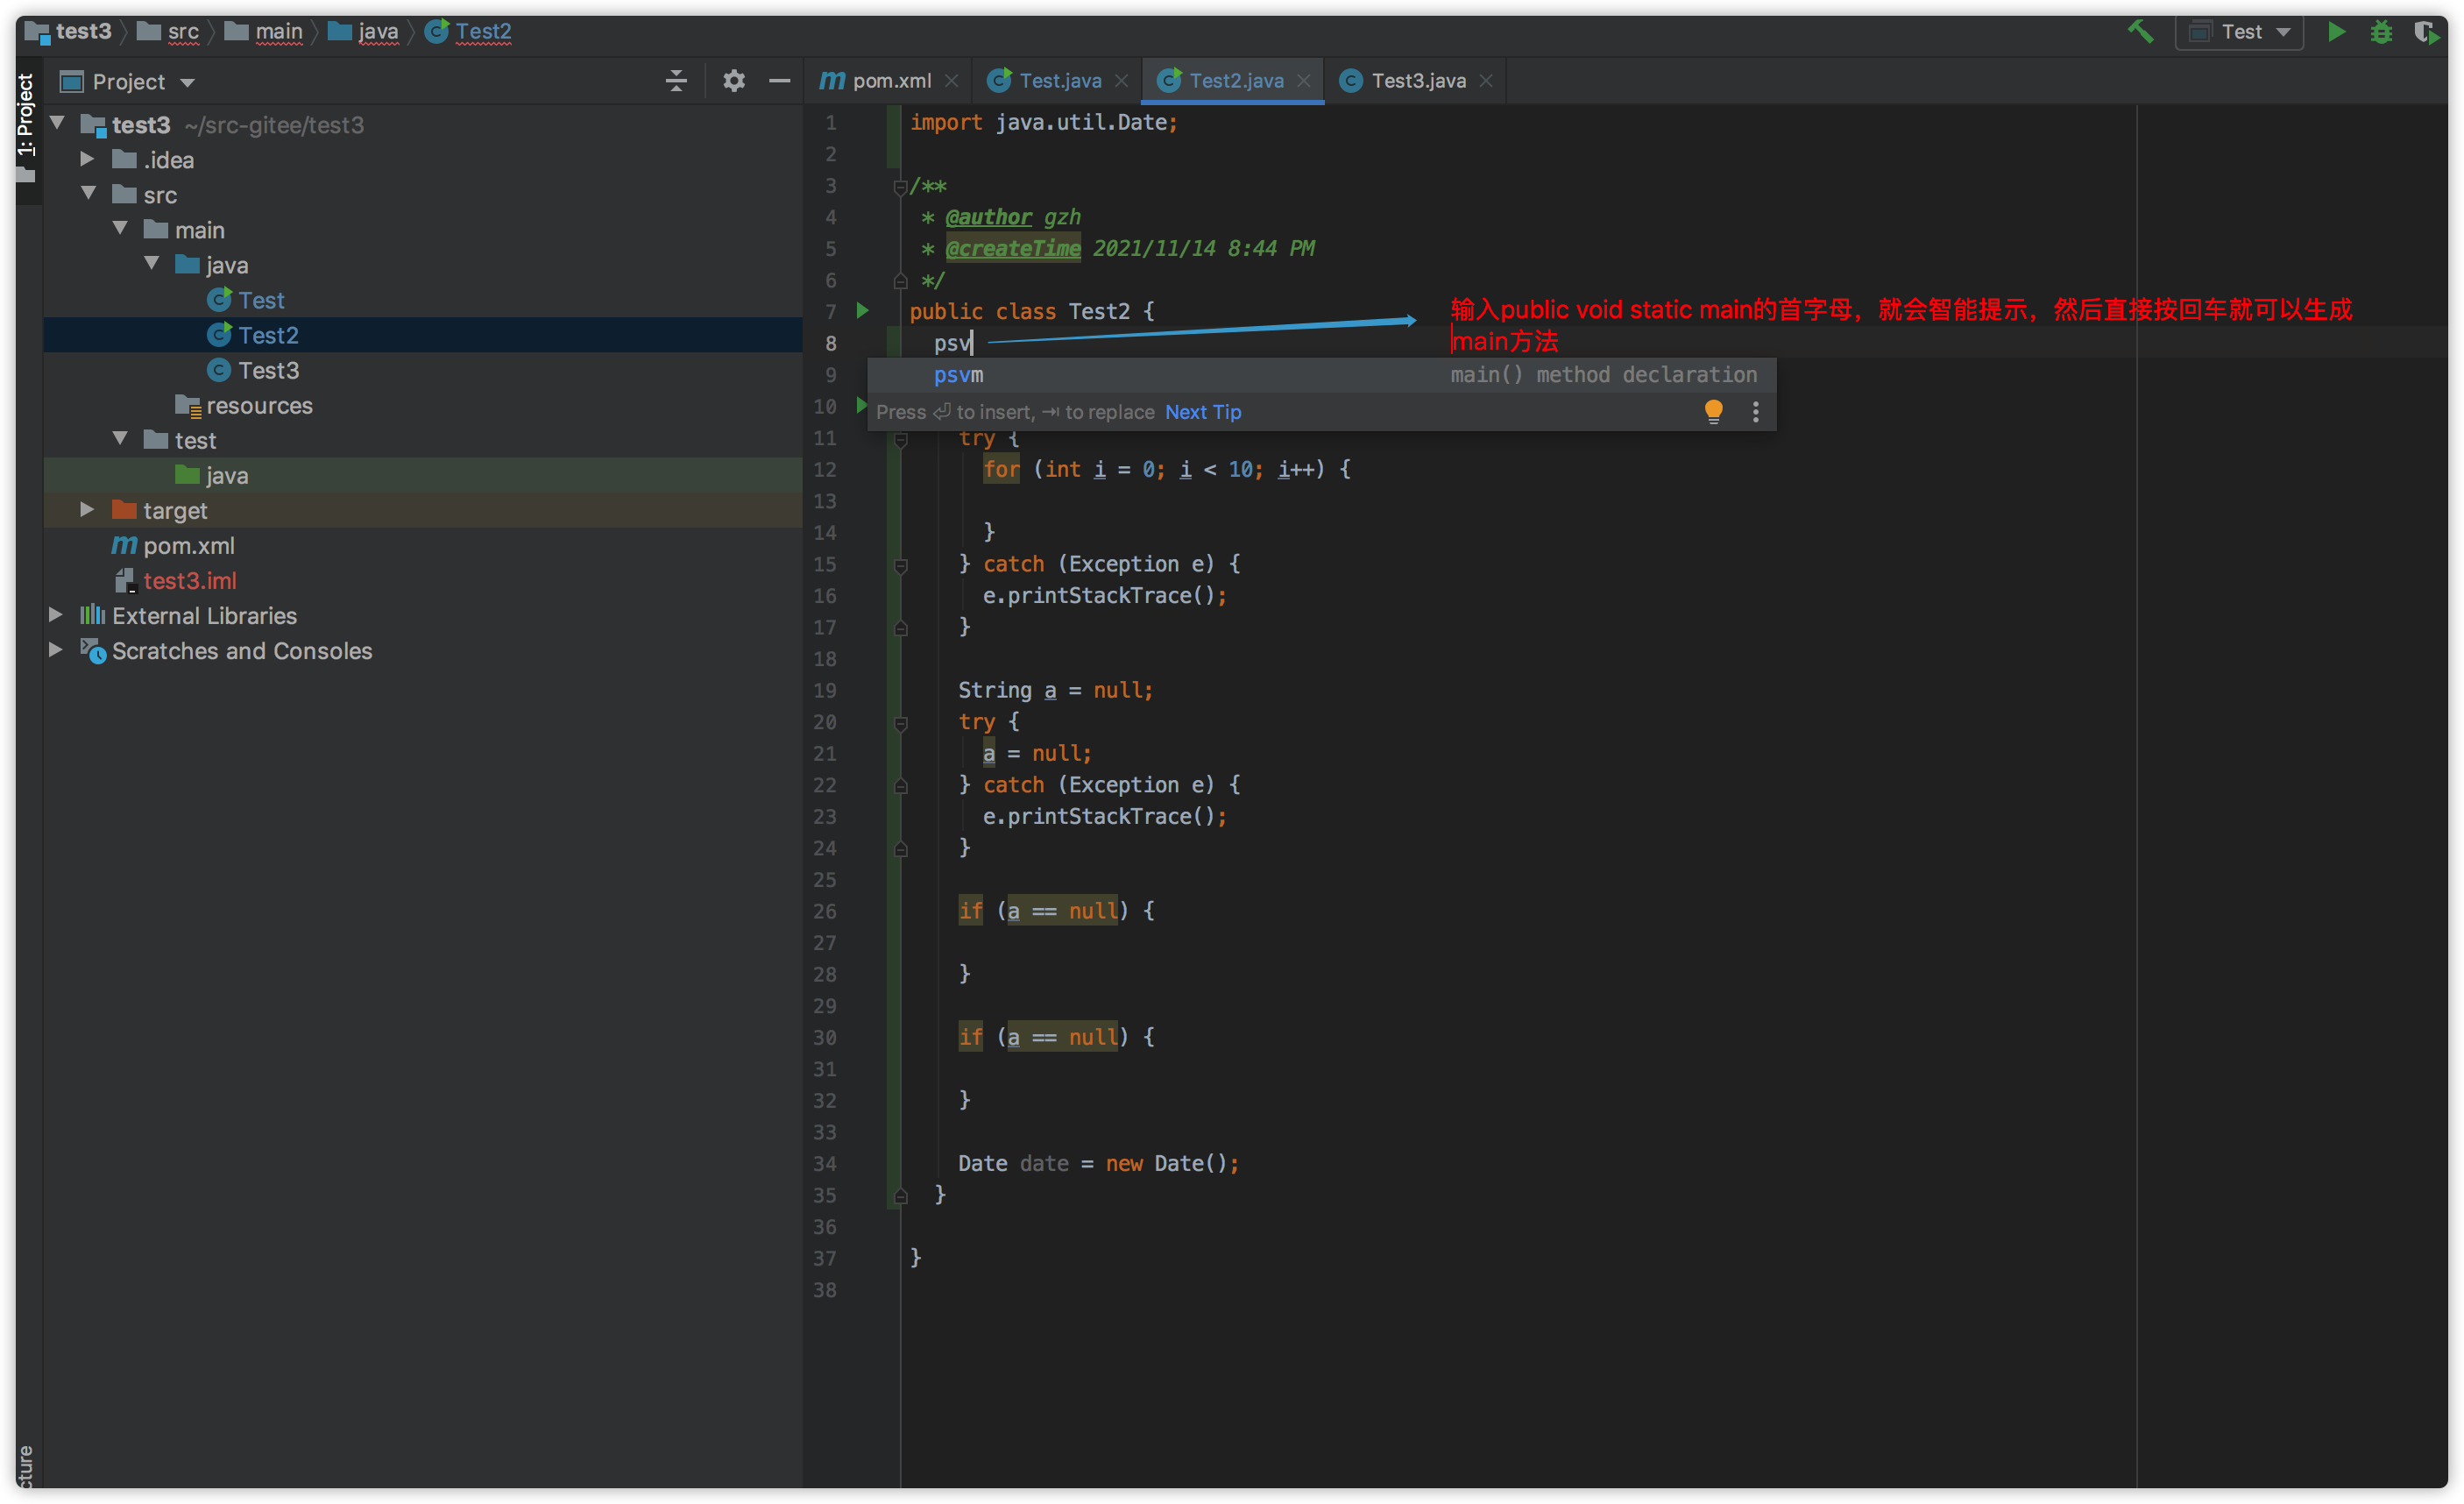Viewport: 2464px width, 1504px height.
Task: Run with coverage shield icon
Action: (2425, 31)
